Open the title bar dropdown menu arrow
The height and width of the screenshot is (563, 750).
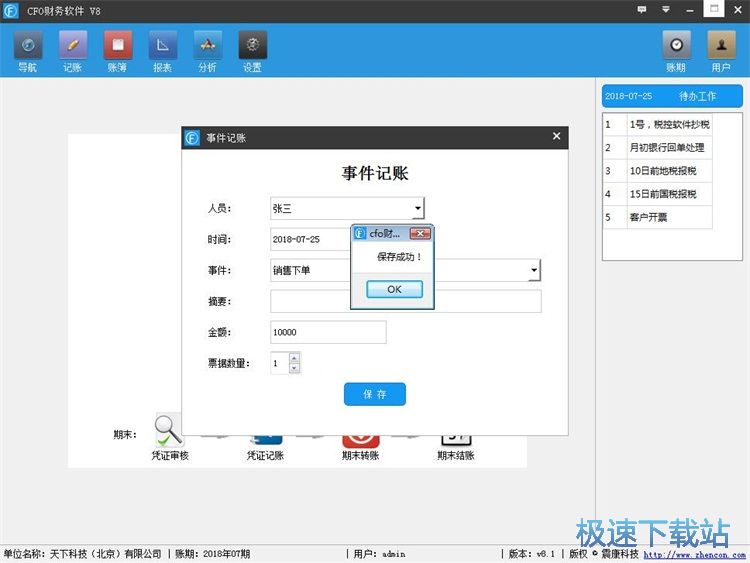click(666, 10)
